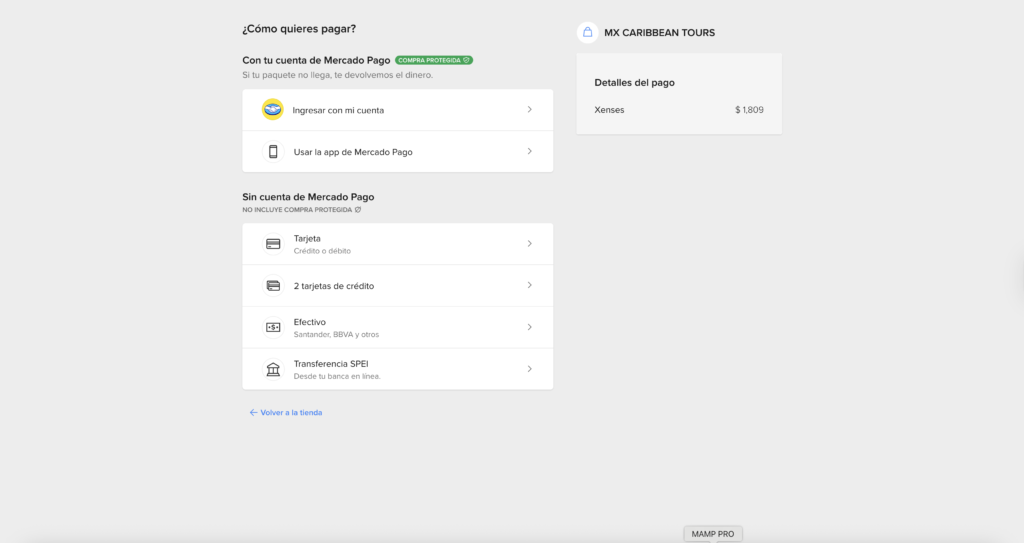Click the back arrow before Volver a la tienda
This screenshot has width=1024, height=543.
pyautogui.click(x=253, y=412)
